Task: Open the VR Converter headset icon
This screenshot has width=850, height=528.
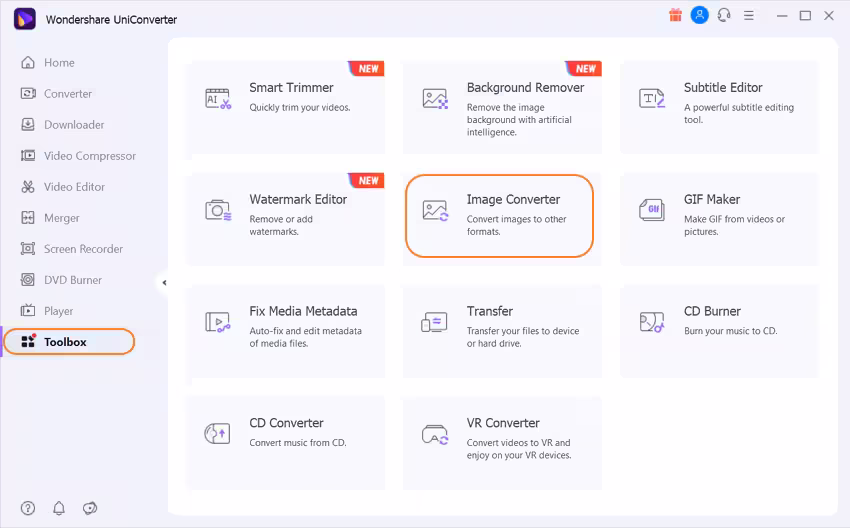Action: [x=435, y=434]
